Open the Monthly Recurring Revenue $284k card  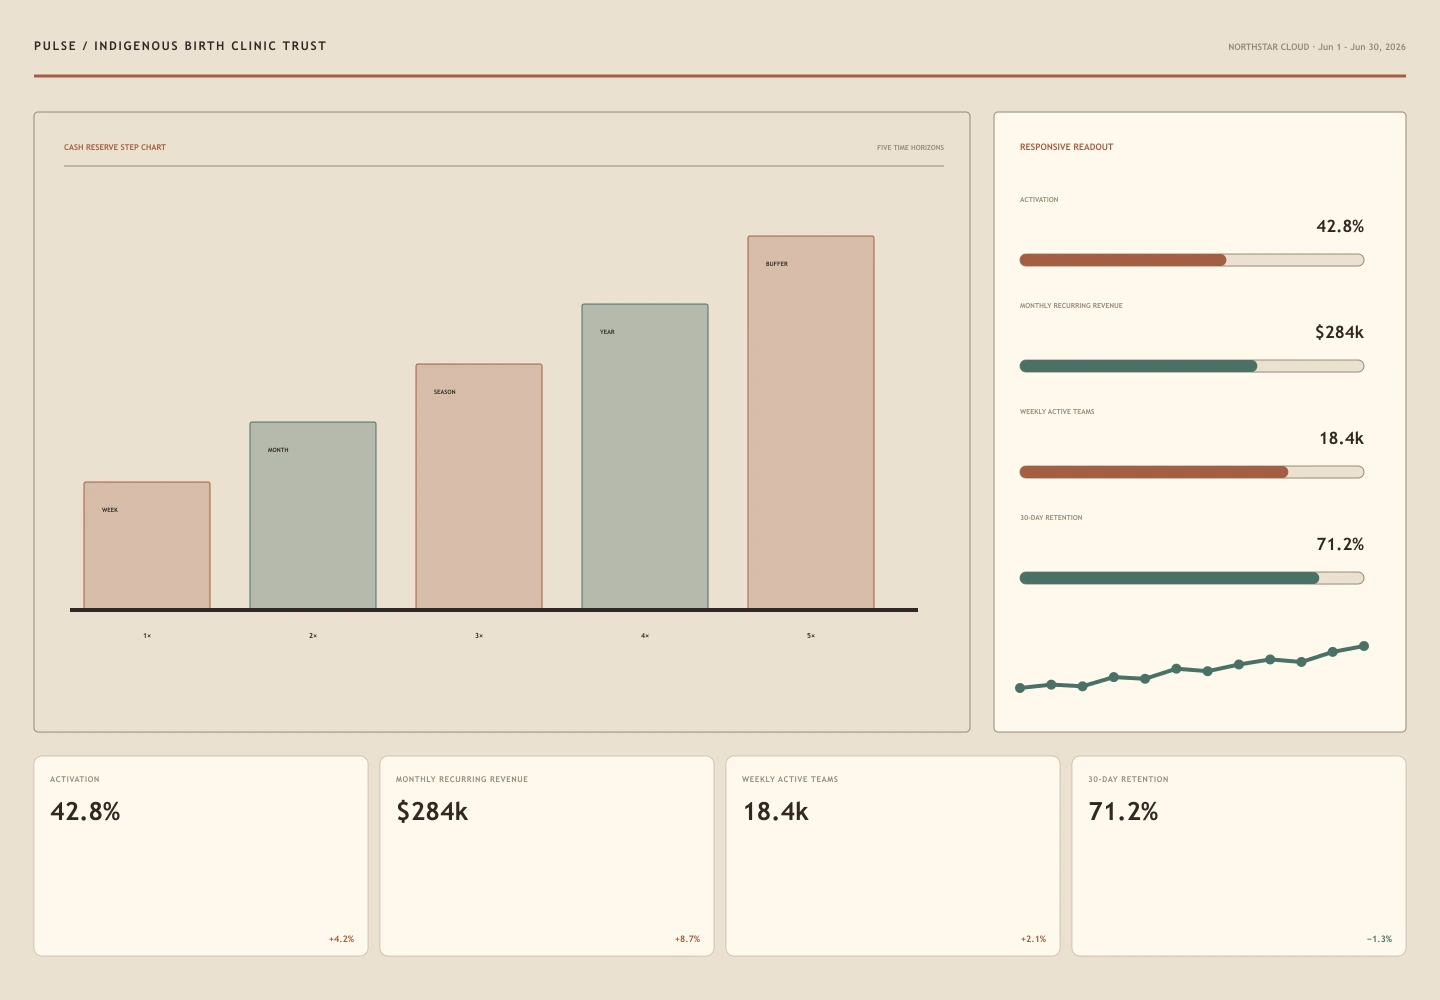coord(547,856)
